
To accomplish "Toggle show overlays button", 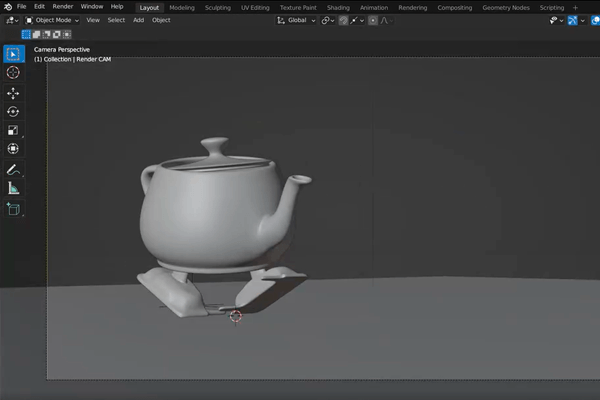I will coord(595,20).
